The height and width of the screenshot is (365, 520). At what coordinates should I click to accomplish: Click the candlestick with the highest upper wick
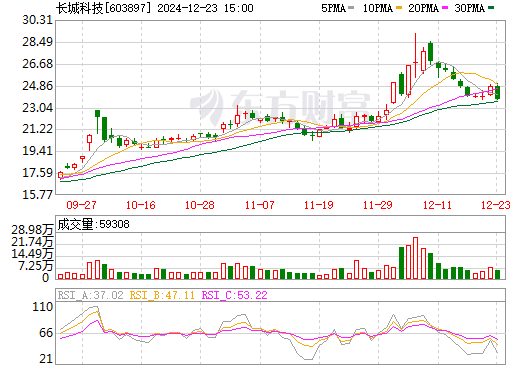(415, 55)
